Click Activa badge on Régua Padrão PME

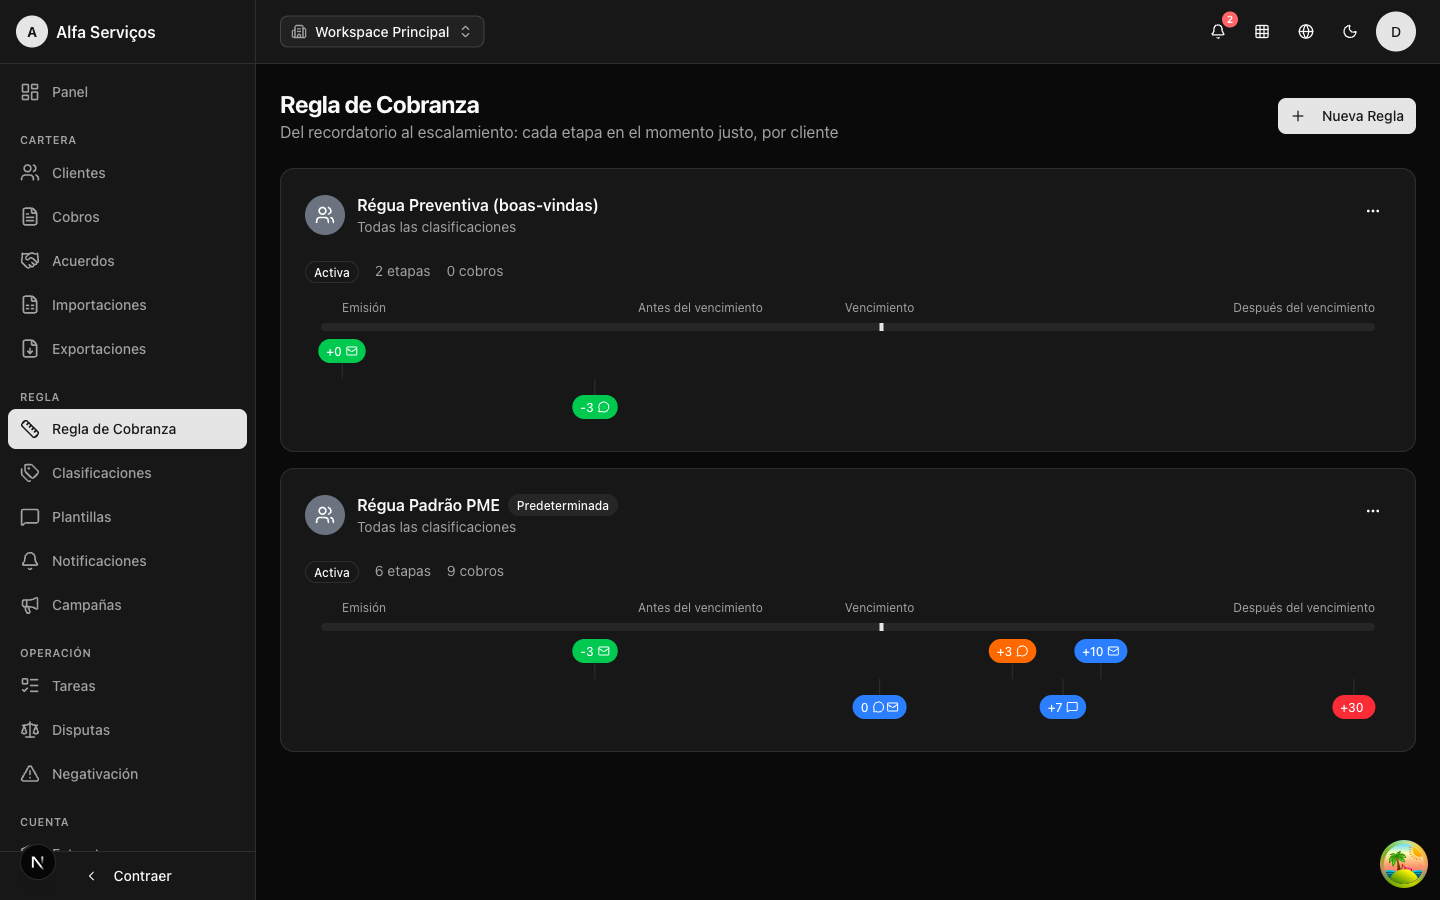tap(332, 572)
